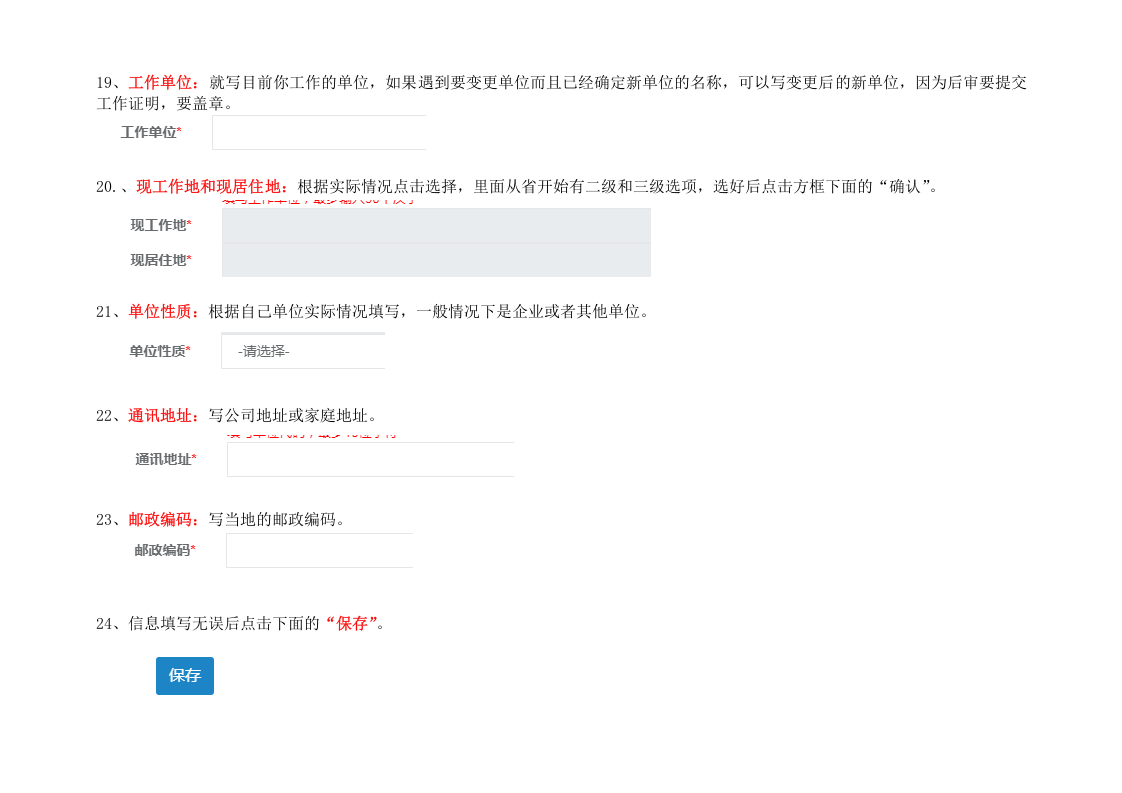Click red “保存” text in item 24
This screenshot has width=1122, height=793.
pos(351,623)
